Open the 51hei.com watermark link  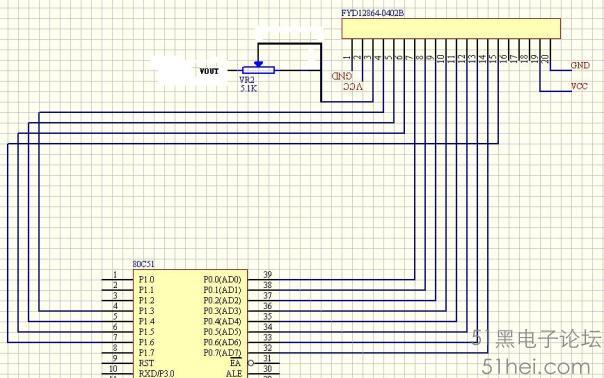536,367
